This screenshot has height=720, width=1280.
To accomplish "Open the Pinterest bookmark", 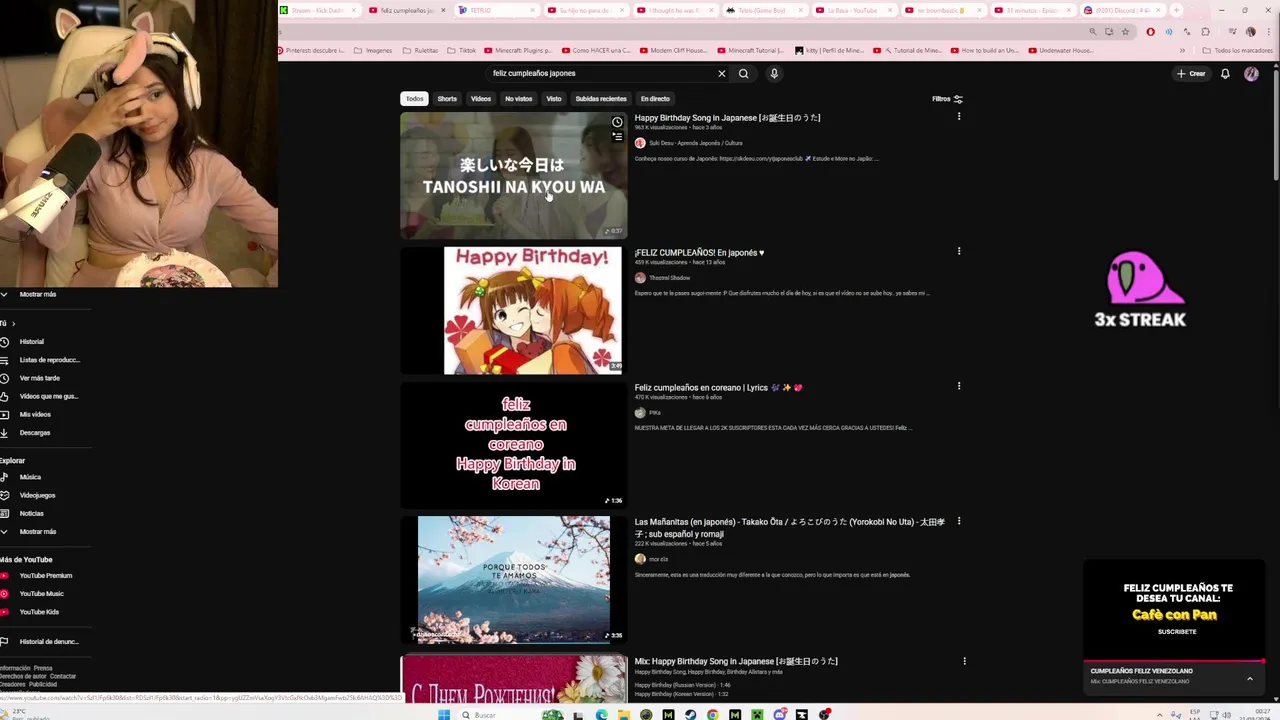I will 312,50.
